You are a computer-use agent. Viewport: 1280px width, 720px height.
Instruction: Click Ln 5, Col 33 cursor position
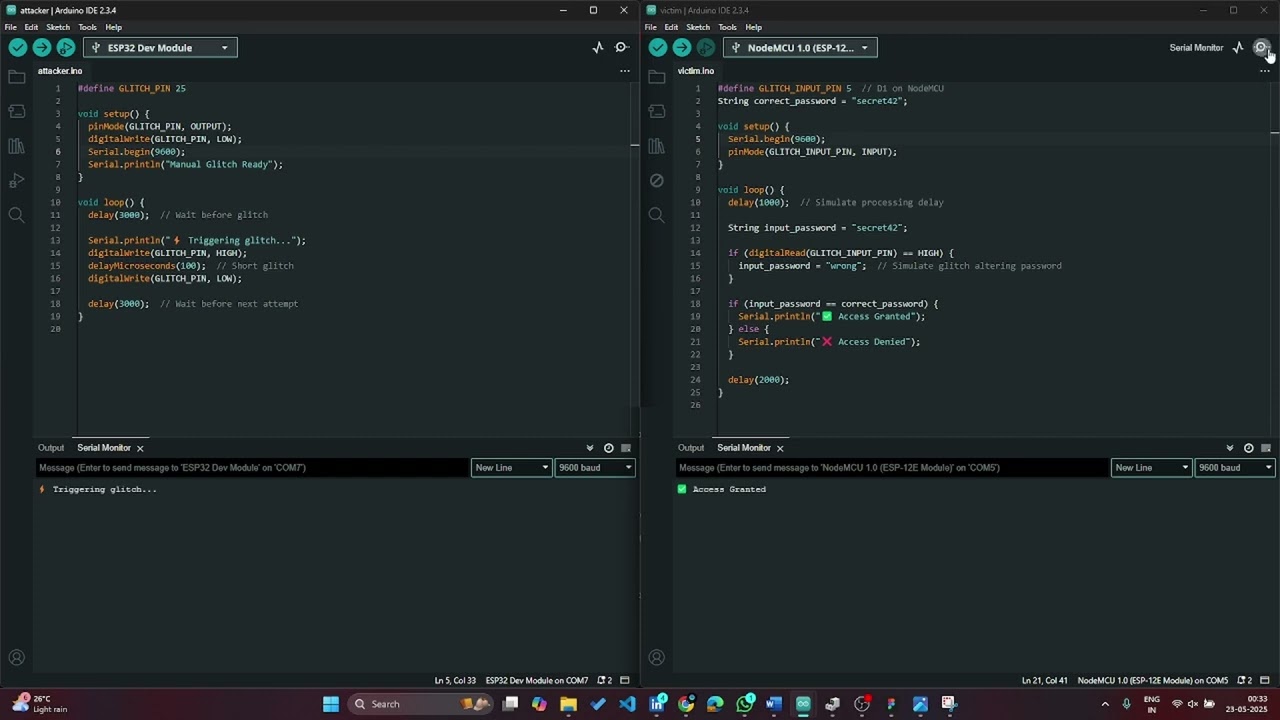[455, 681]
